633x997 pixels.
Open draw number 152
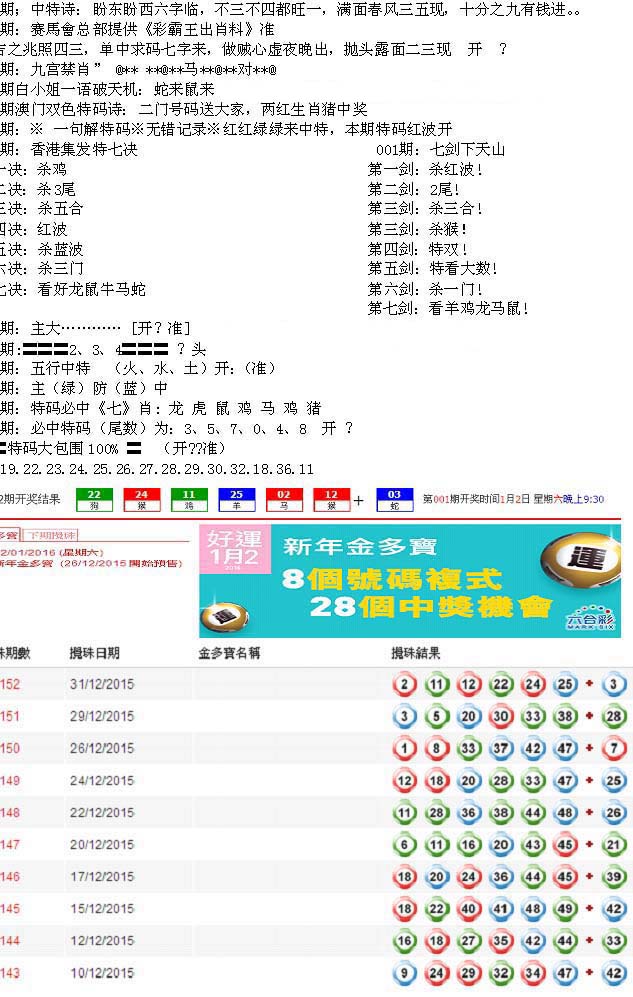[x=10, y=684]
